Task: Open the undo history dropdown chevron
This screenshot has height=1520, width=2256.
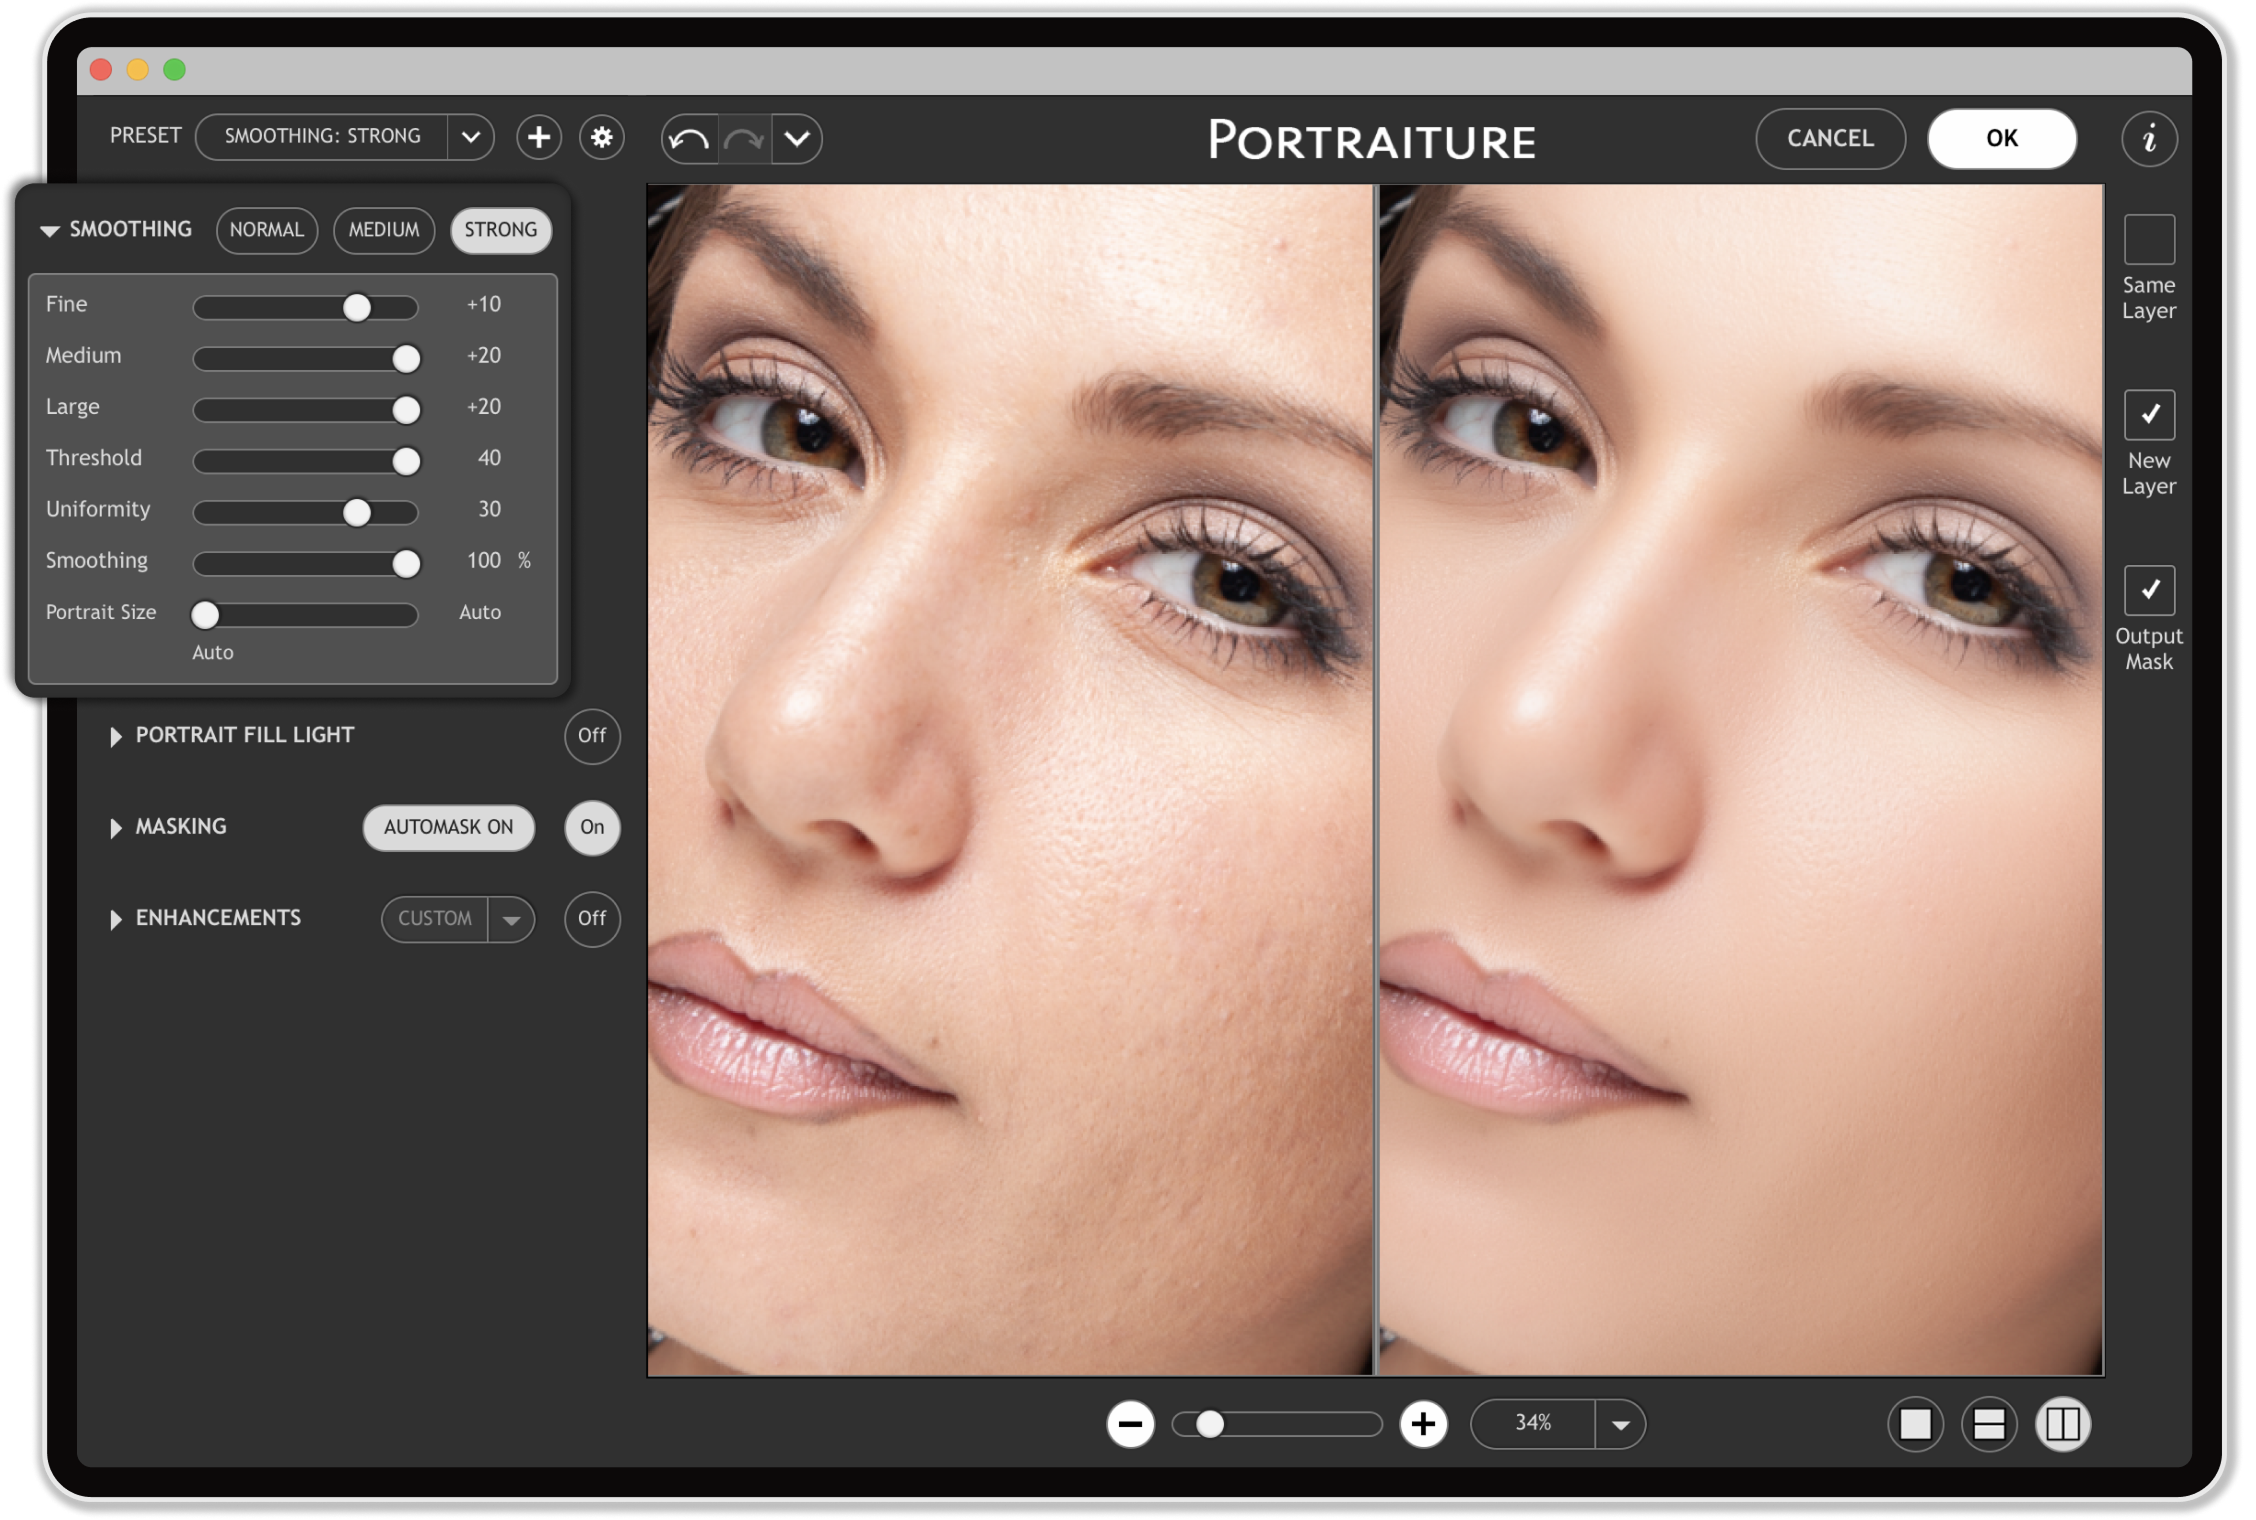Action: click(x=797, y=139)
